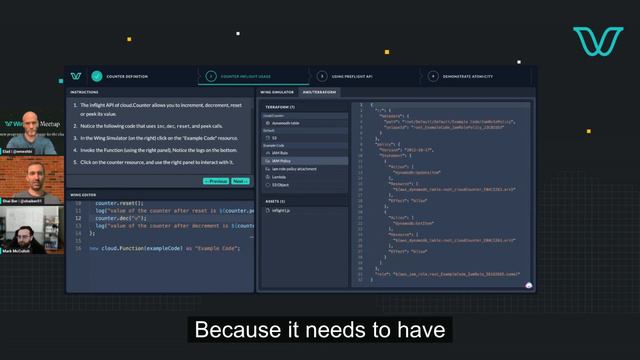Select the S3 resource under Default
The height and width of the screenshot is (360, 640).
305,138
